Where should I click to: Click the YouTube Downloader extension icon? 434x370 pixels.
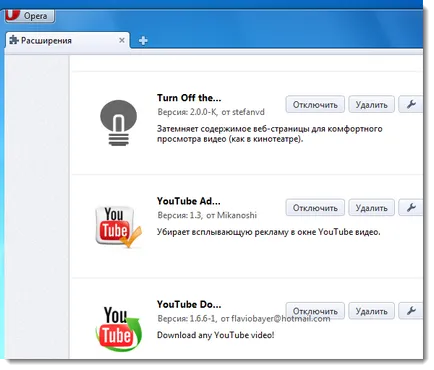coord(118,329)
